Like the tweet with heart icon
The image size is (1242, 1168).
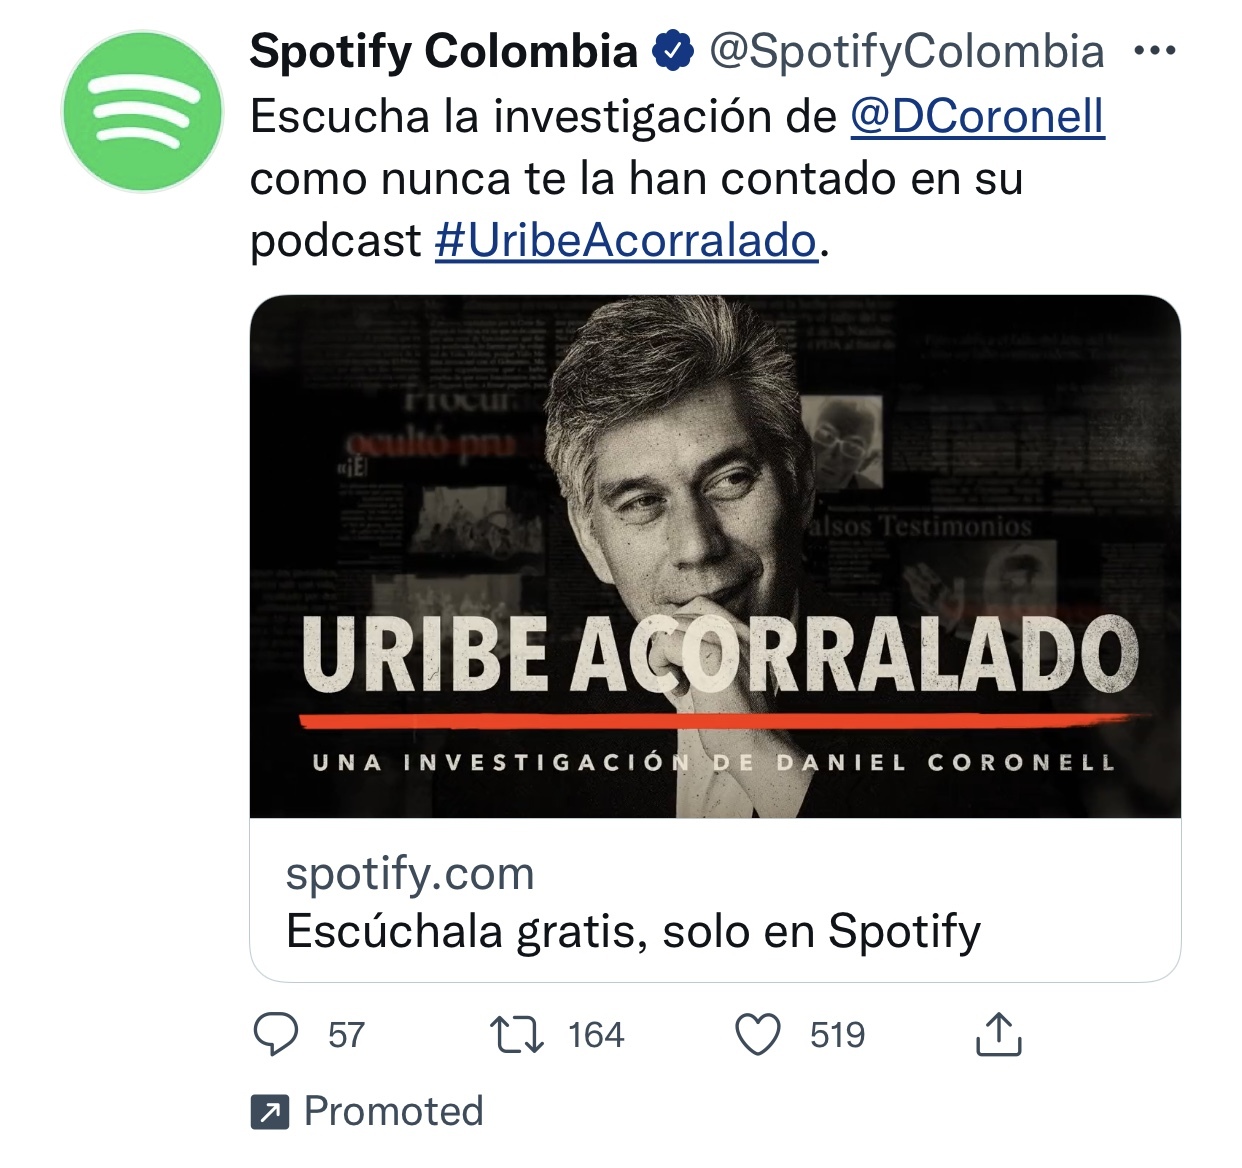click(x=758, y=1035)
